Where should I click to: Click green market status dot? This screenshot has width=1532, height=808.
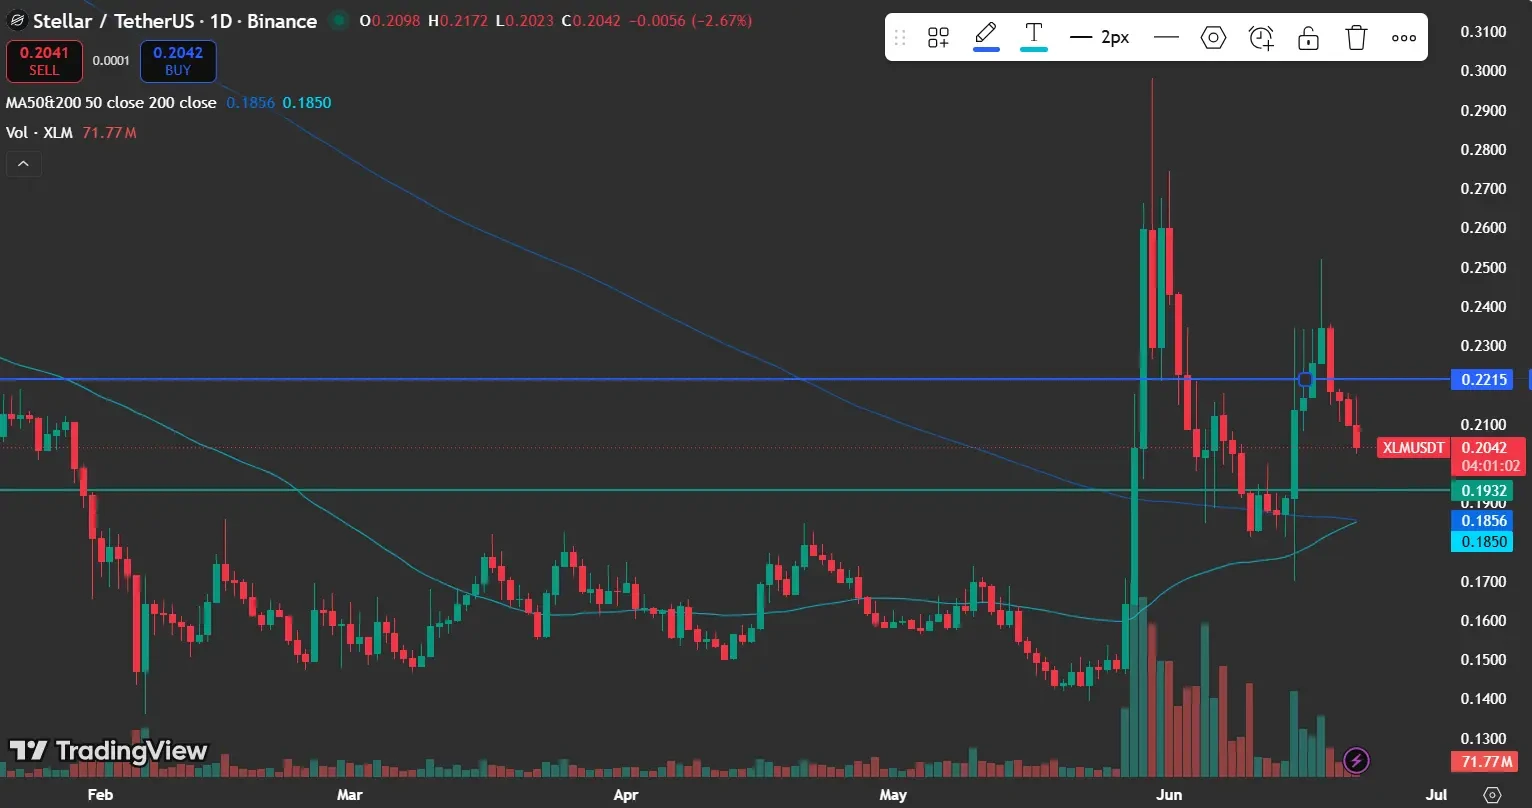[339, 21]
